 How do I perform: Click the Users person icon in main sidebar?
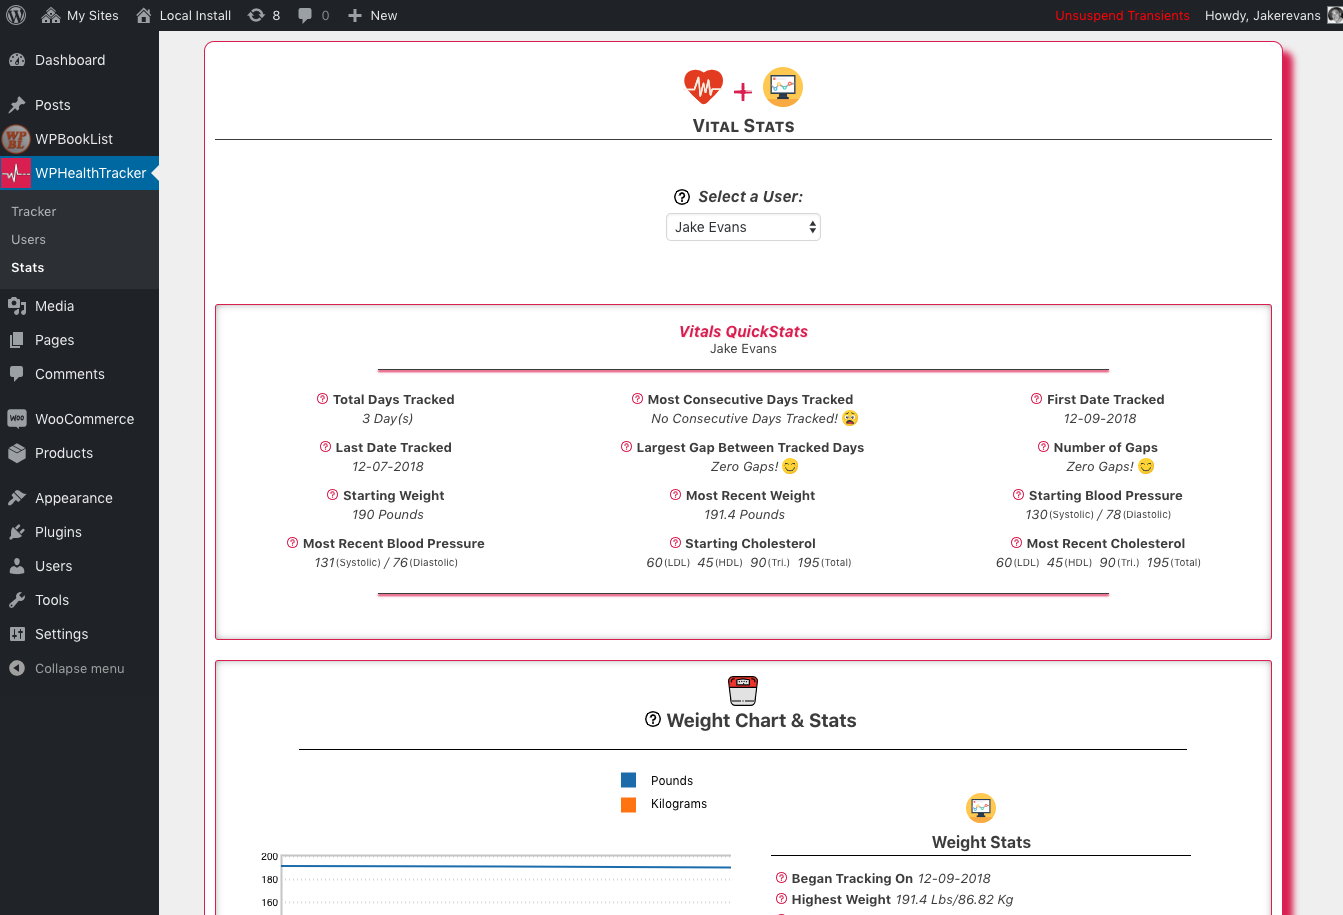[17, 566]
